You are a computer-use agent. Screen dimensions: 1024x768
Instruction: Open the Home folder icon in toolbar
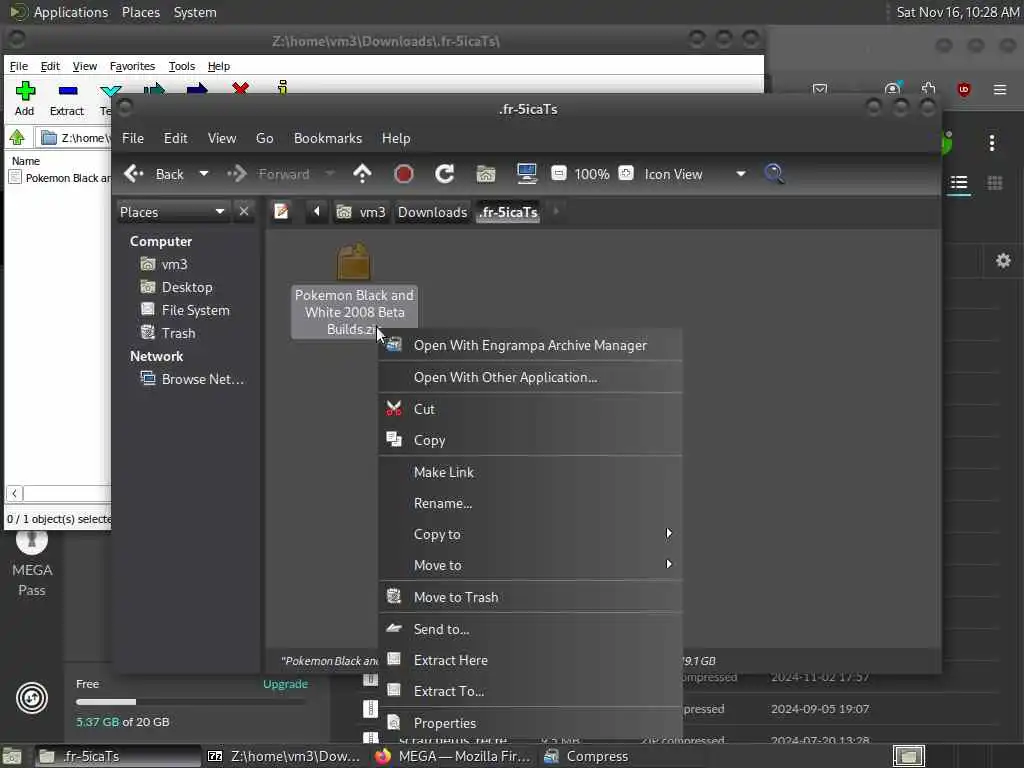click(486, 174)
